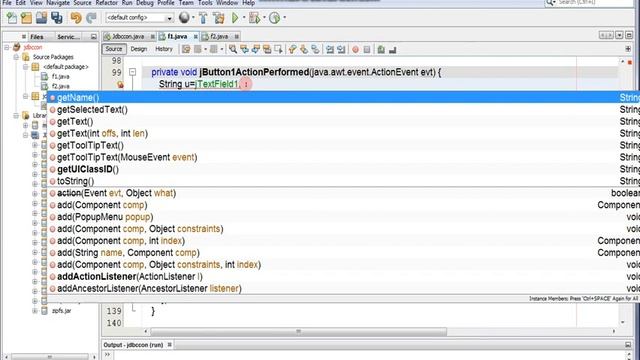The height and width of the screenshot is (360, 640).
Task: Switch to Jdbccon.java tab
Action: click(x=129, y=36)
